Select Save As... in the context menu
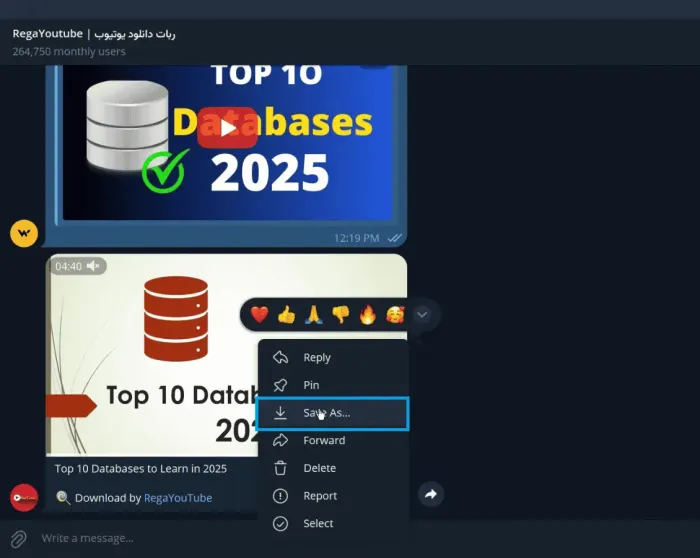The image size is (700, 558). click(x=333, y=413)
